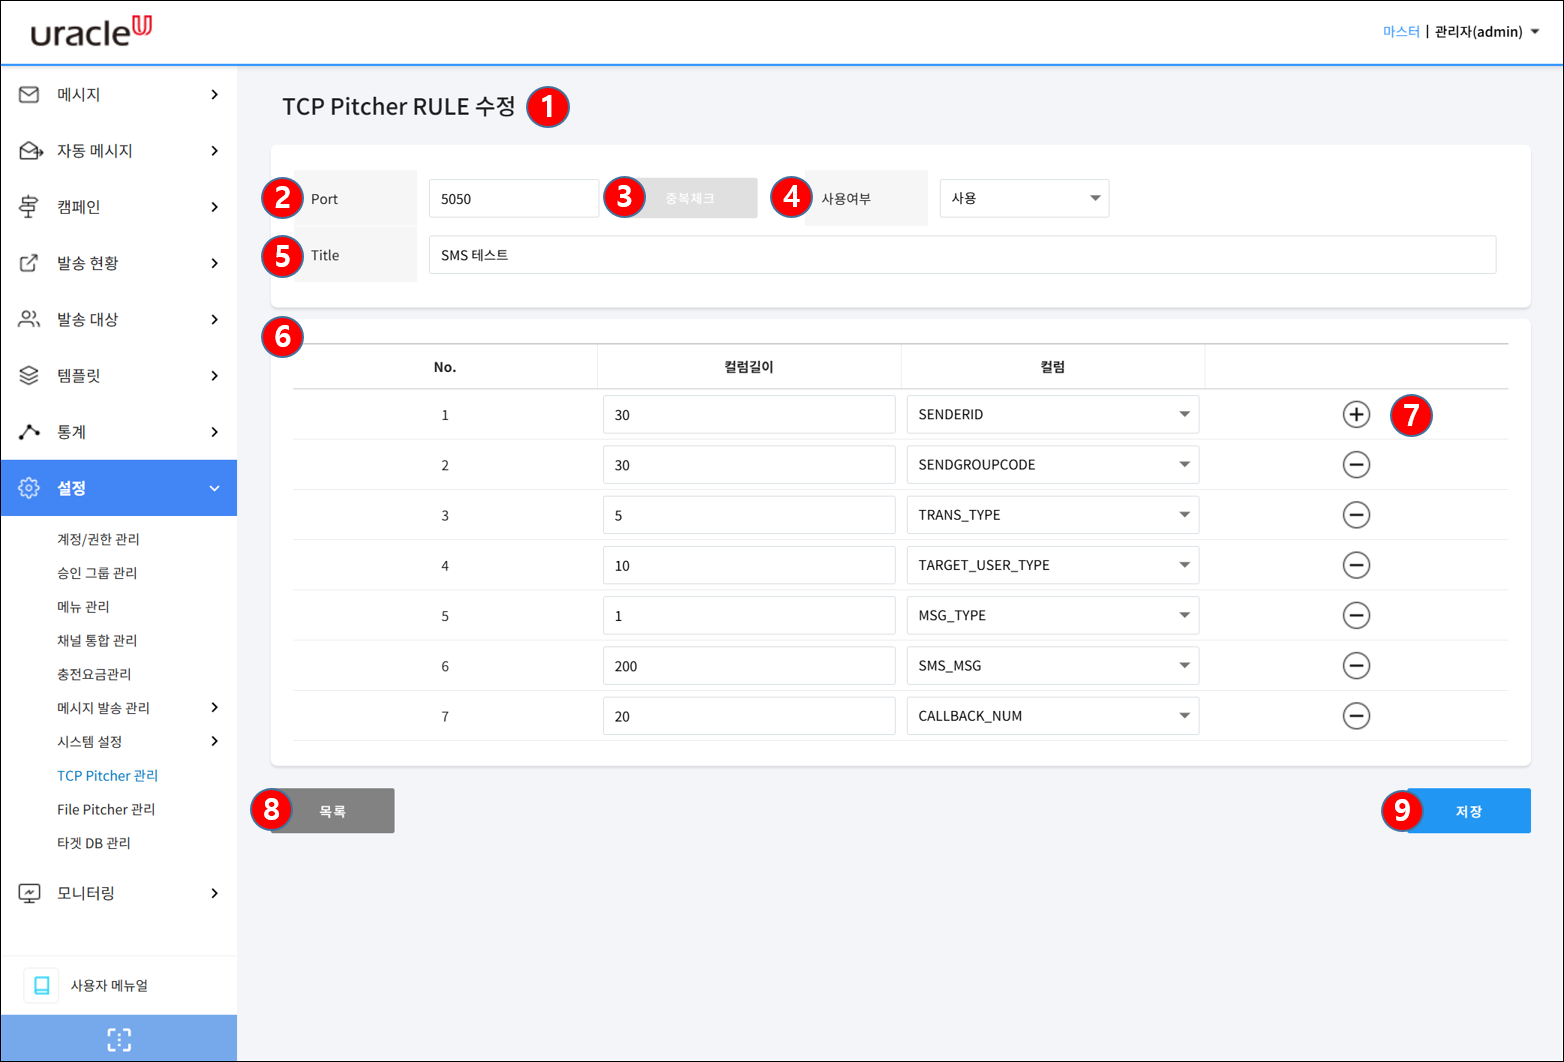Open 승인 그룹 관리 submenu item
Viewport: 1564px width, 1062px height.
point(97,573)
